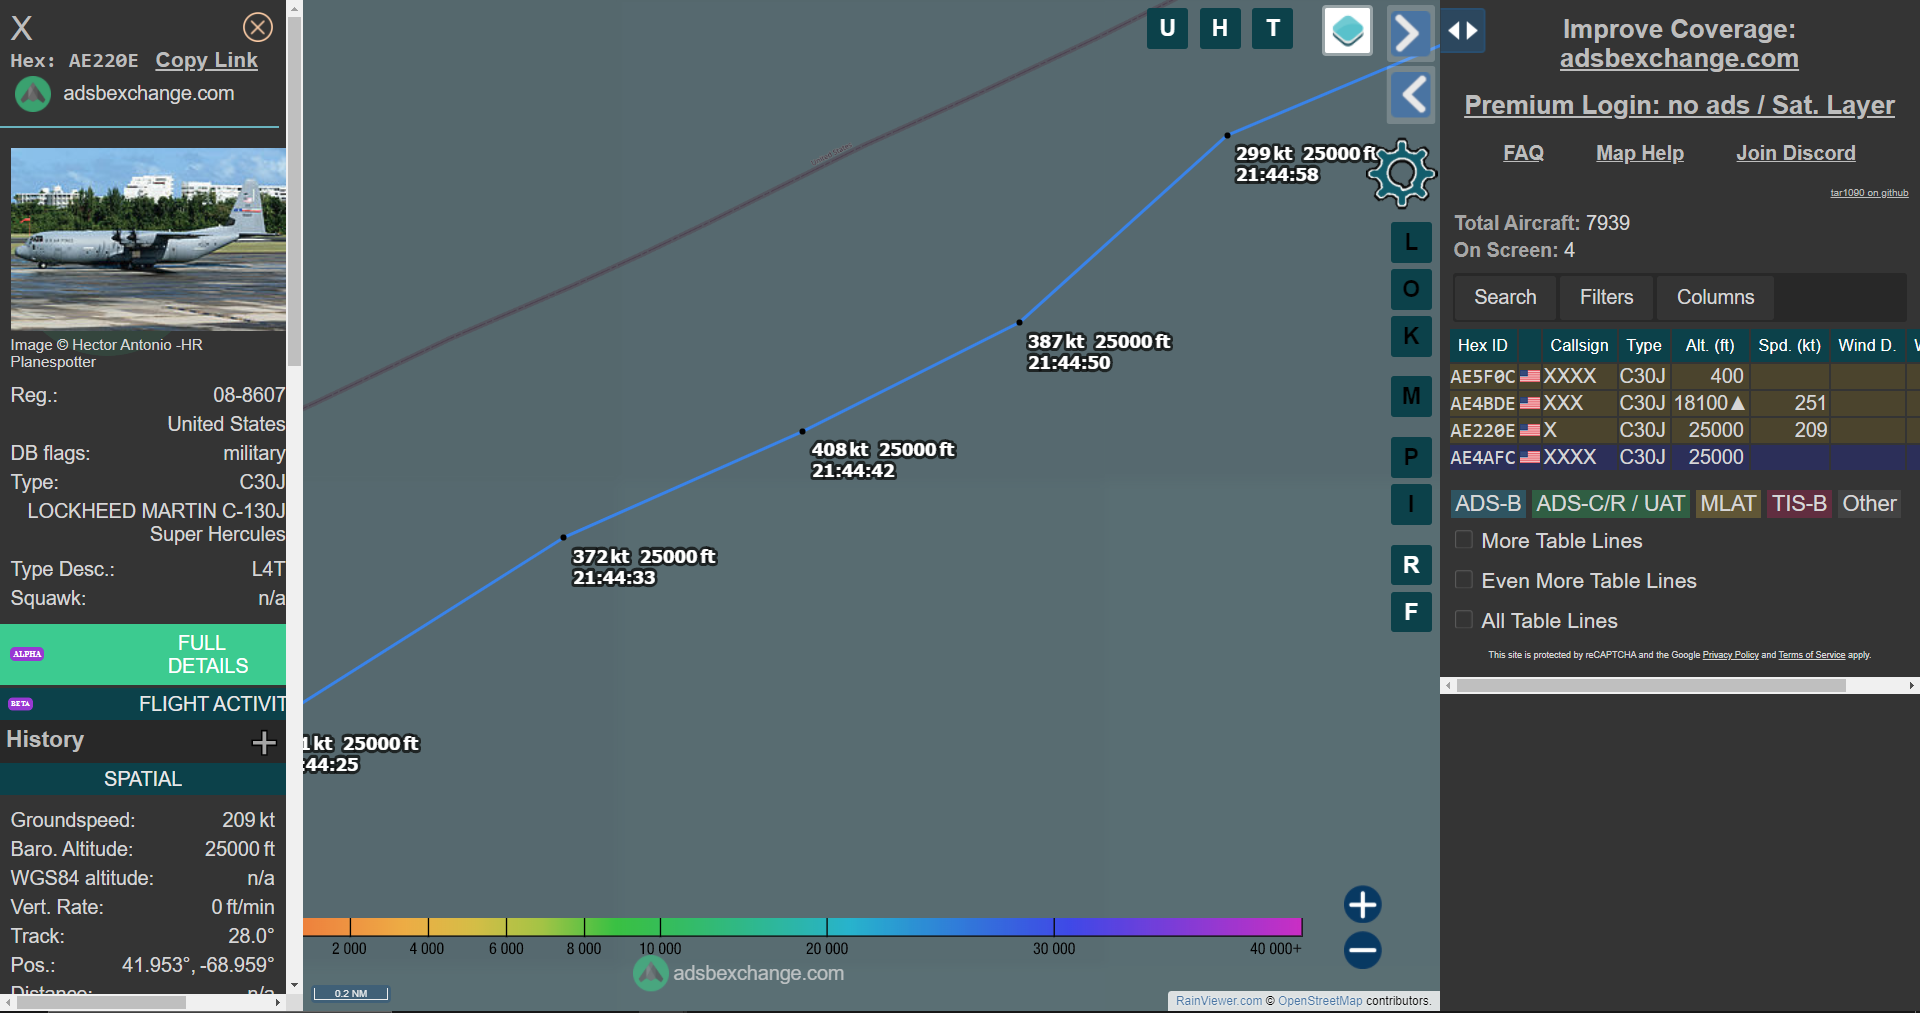
Task: Open the FAQ link
Action: click(1523, 153)
